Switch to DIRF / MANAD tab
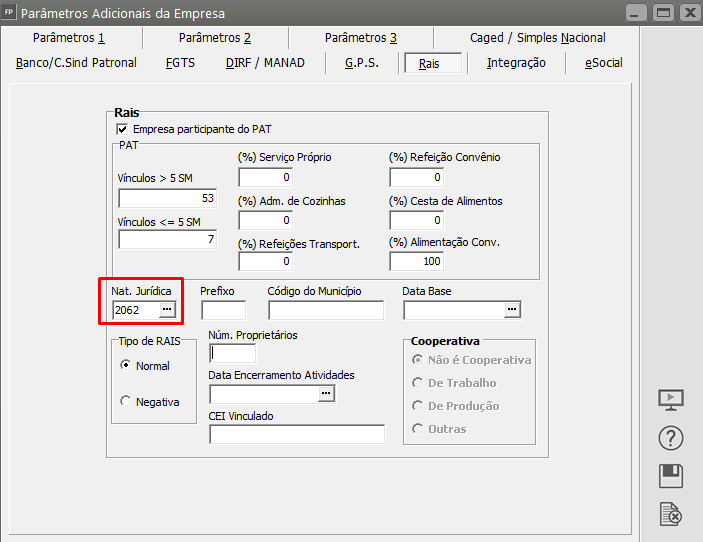The height and width of the screenshot is (542, 703). pyautogui.click(x=264, y=63)
